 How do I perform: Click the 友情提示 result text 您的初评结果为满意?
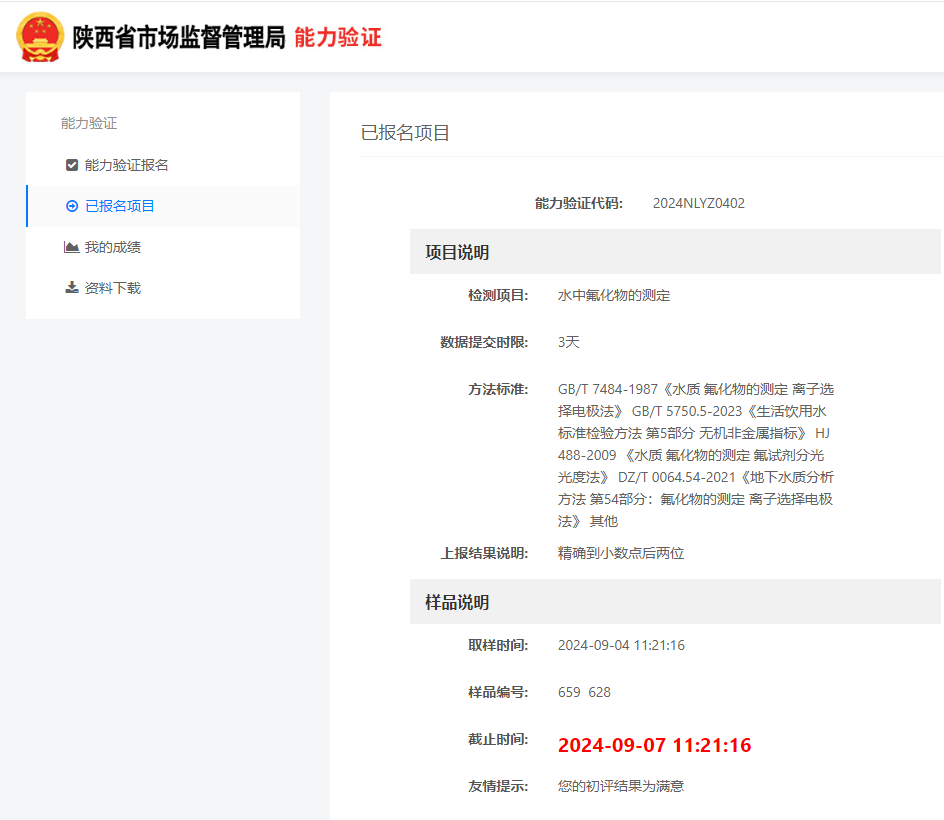[622, 786]
